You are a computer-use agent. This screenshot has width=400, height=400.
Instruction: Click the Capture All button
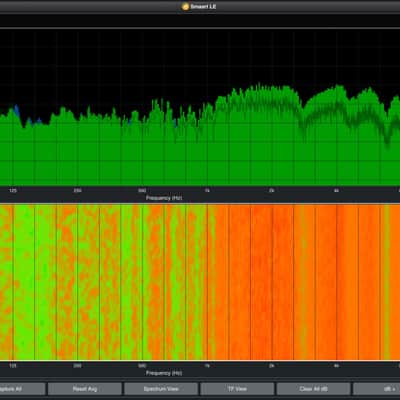22,389
